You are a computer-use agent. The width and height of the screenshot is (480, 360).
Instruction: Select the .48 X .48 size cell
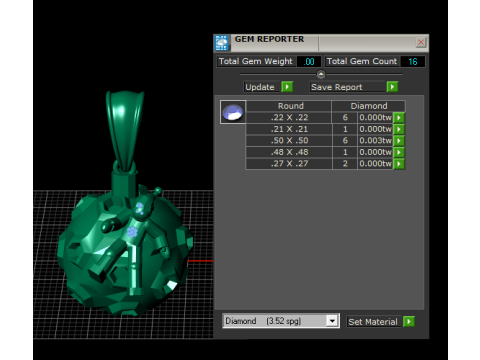[x=289, y=152]
